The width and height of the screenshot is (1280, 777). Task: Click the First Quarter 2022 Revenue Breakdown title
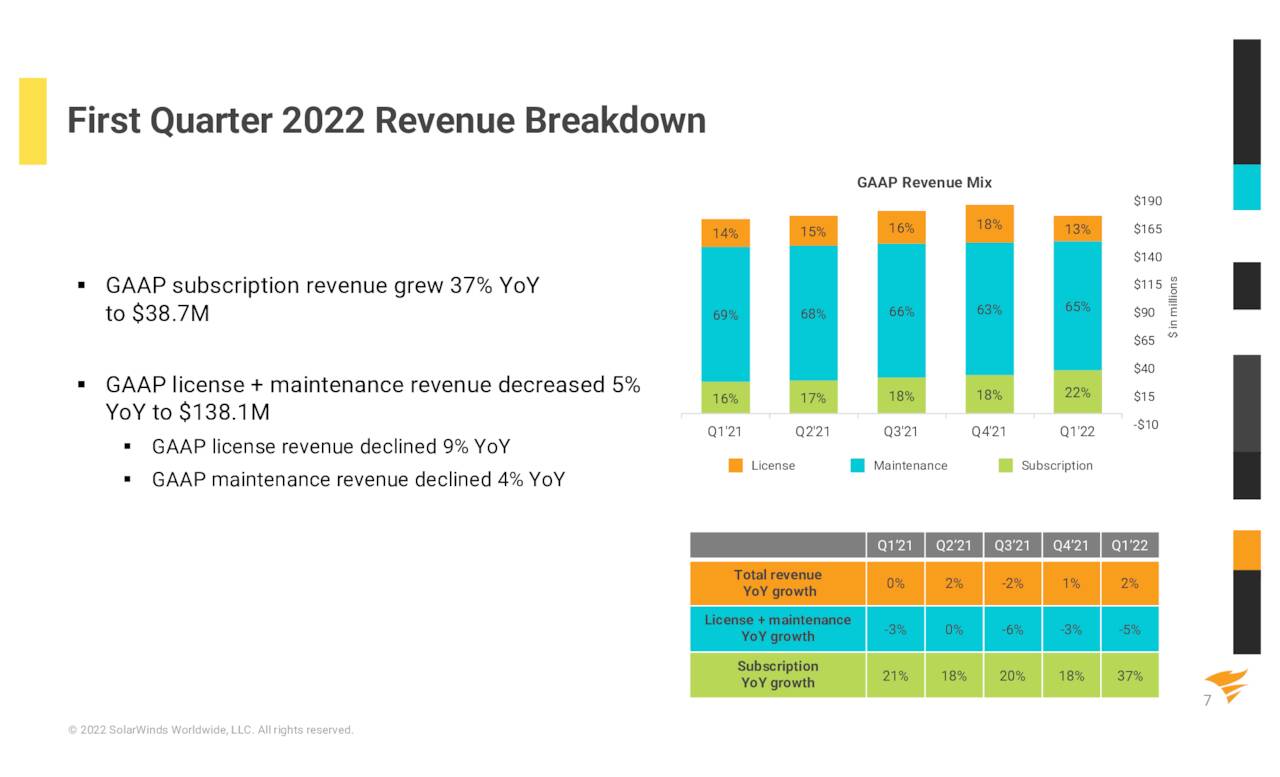[x=386, y=121]
